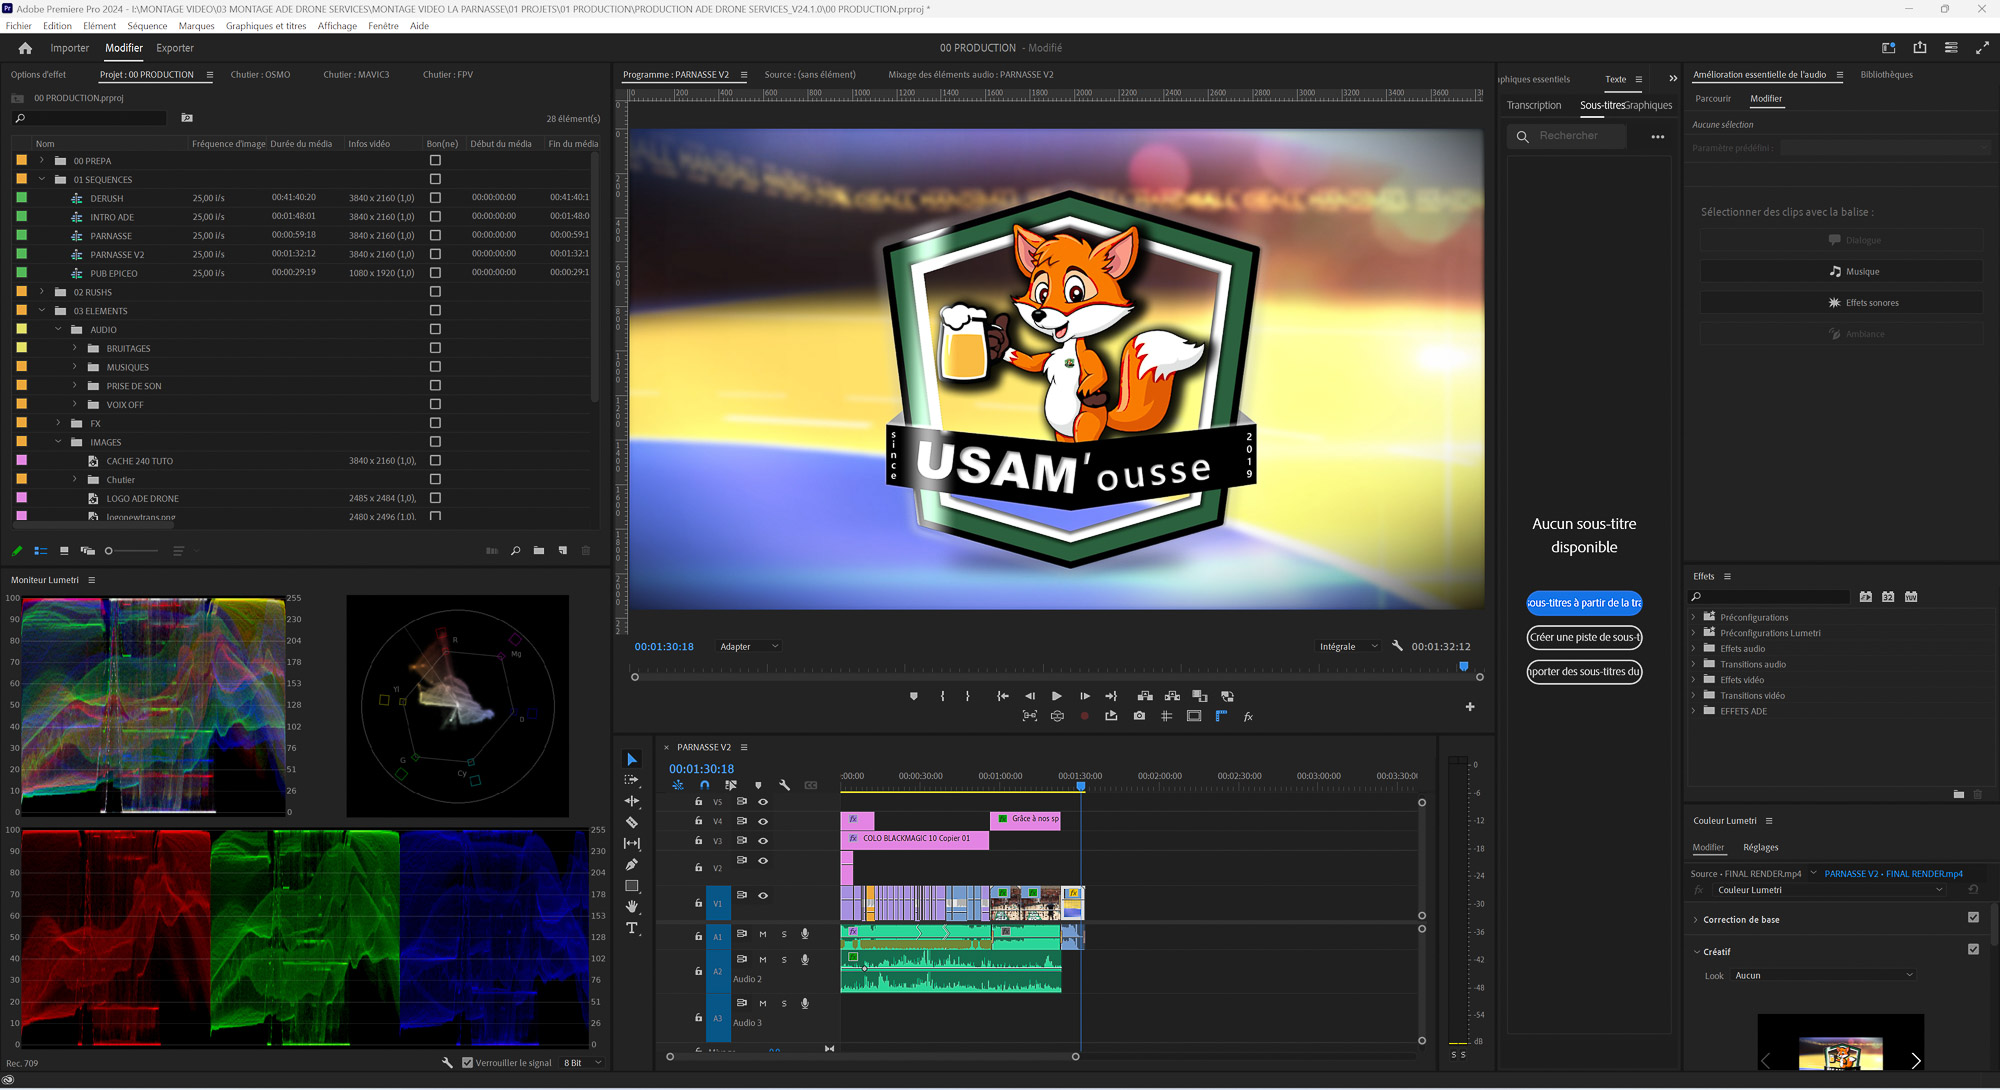Open the Transcription tab

[1533, 105]
